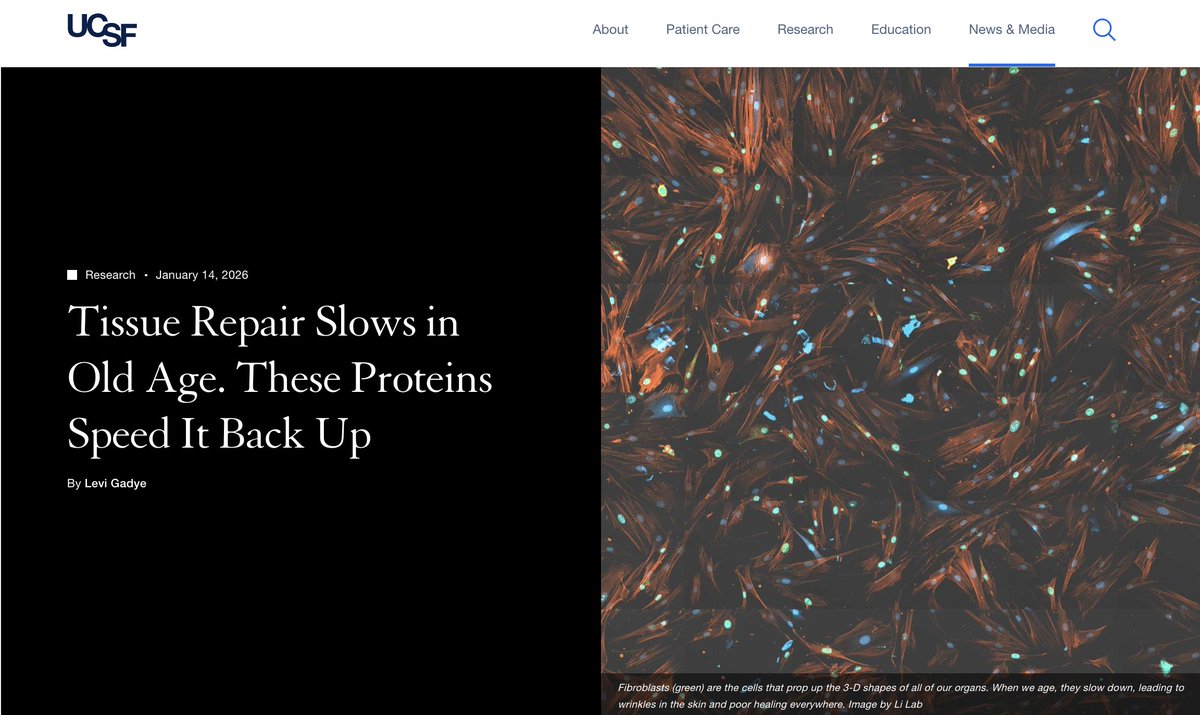Click the fibroblasts image caption text
The height and width of the screenshot is (715, 1200).
click(x=900, y=696)
